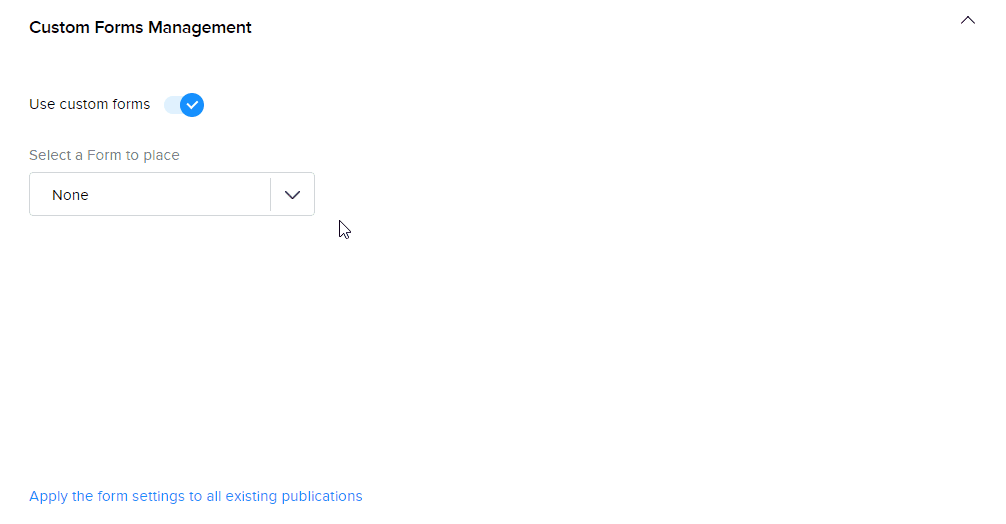This screenshot has width=1006, height=524.
Task: Click the white check icon in the toggle
Action: [192, 105]
